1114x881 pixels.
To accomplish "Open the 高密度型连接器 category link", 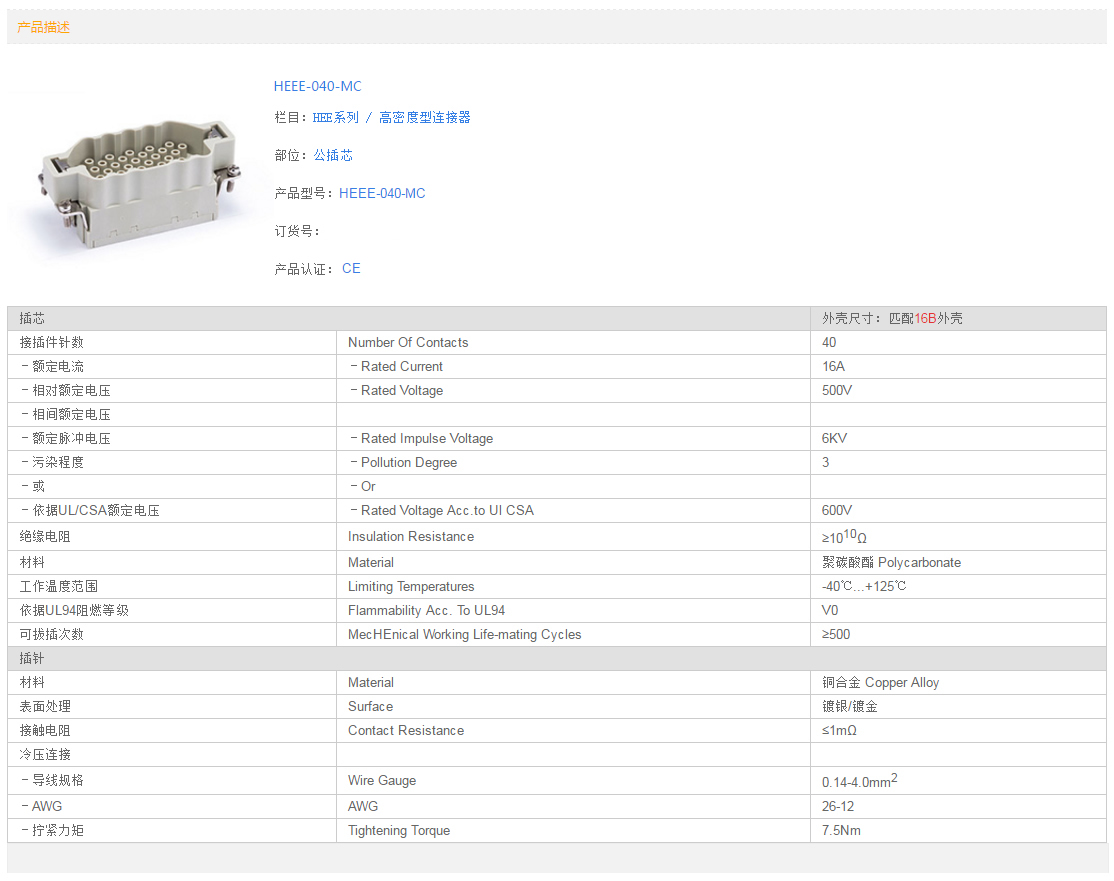I will coord(424,118).
